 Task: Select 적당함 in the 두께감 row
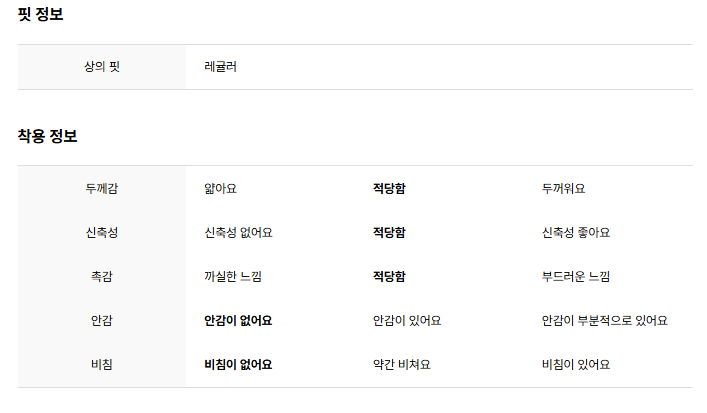pyautogui.click(x=389, y=188)
